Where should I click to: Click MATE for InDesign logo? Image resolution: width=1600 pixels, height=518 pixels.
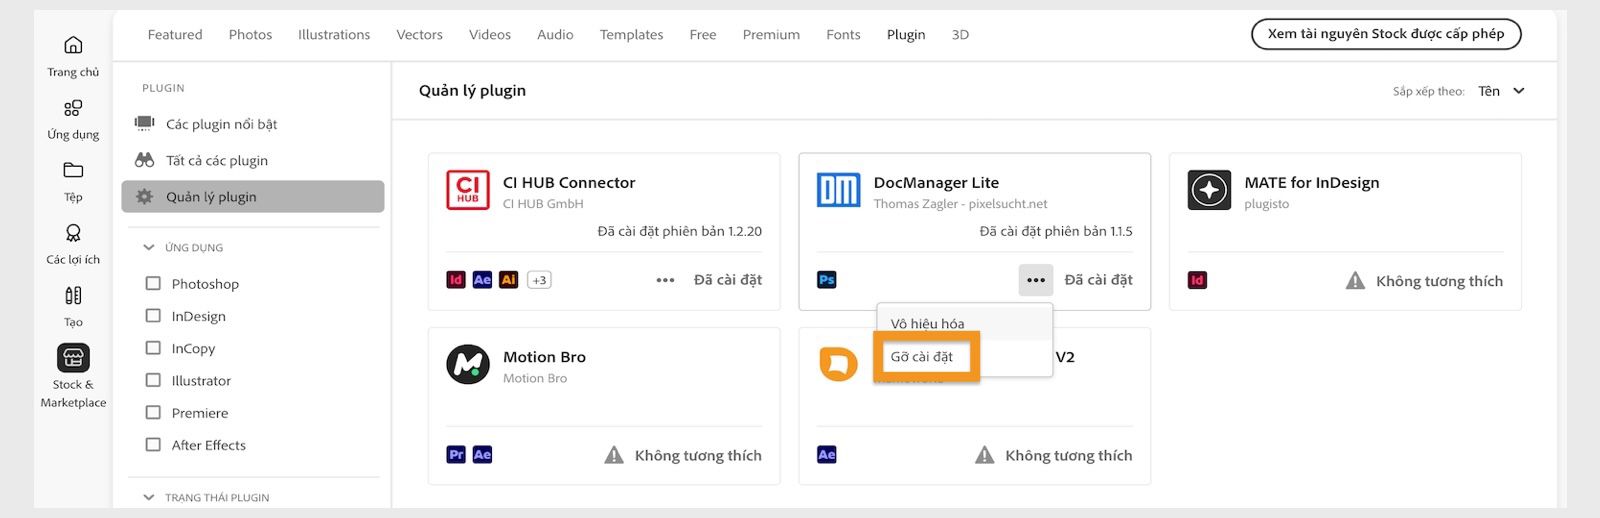coord(1209,190)
